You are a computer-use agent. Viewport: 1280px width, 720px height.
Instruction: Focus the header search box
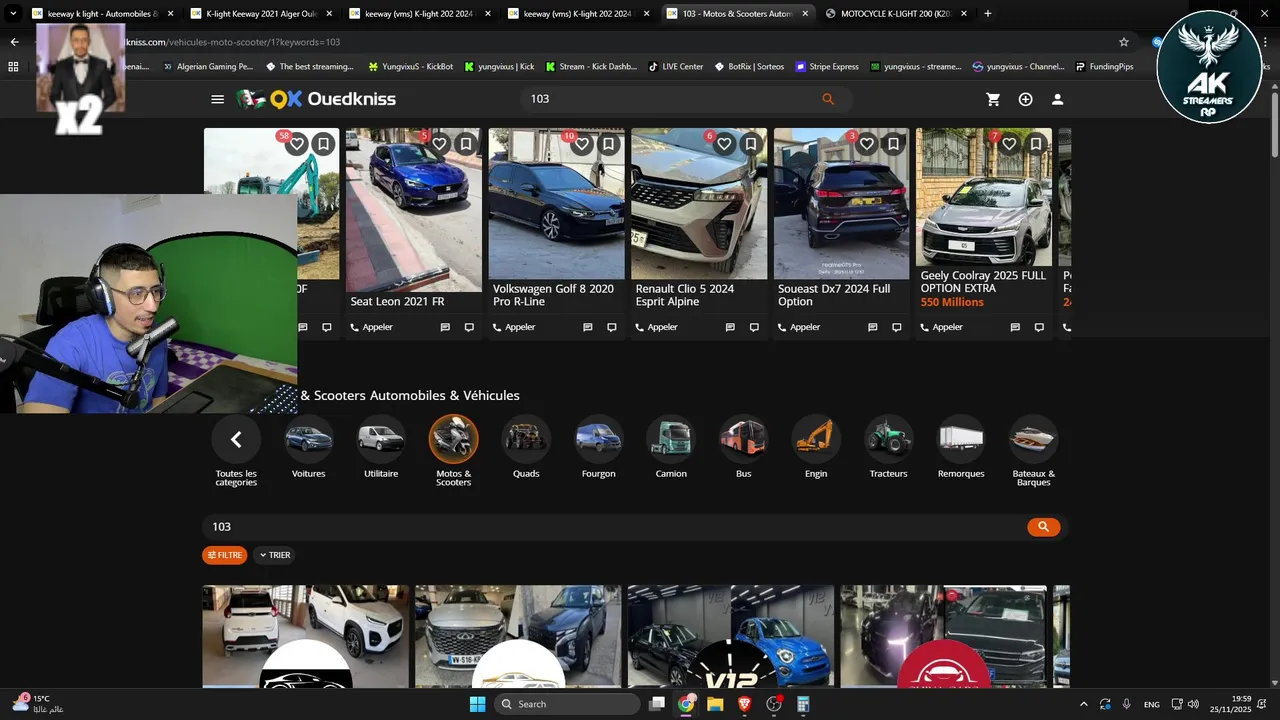coord(670,99)
